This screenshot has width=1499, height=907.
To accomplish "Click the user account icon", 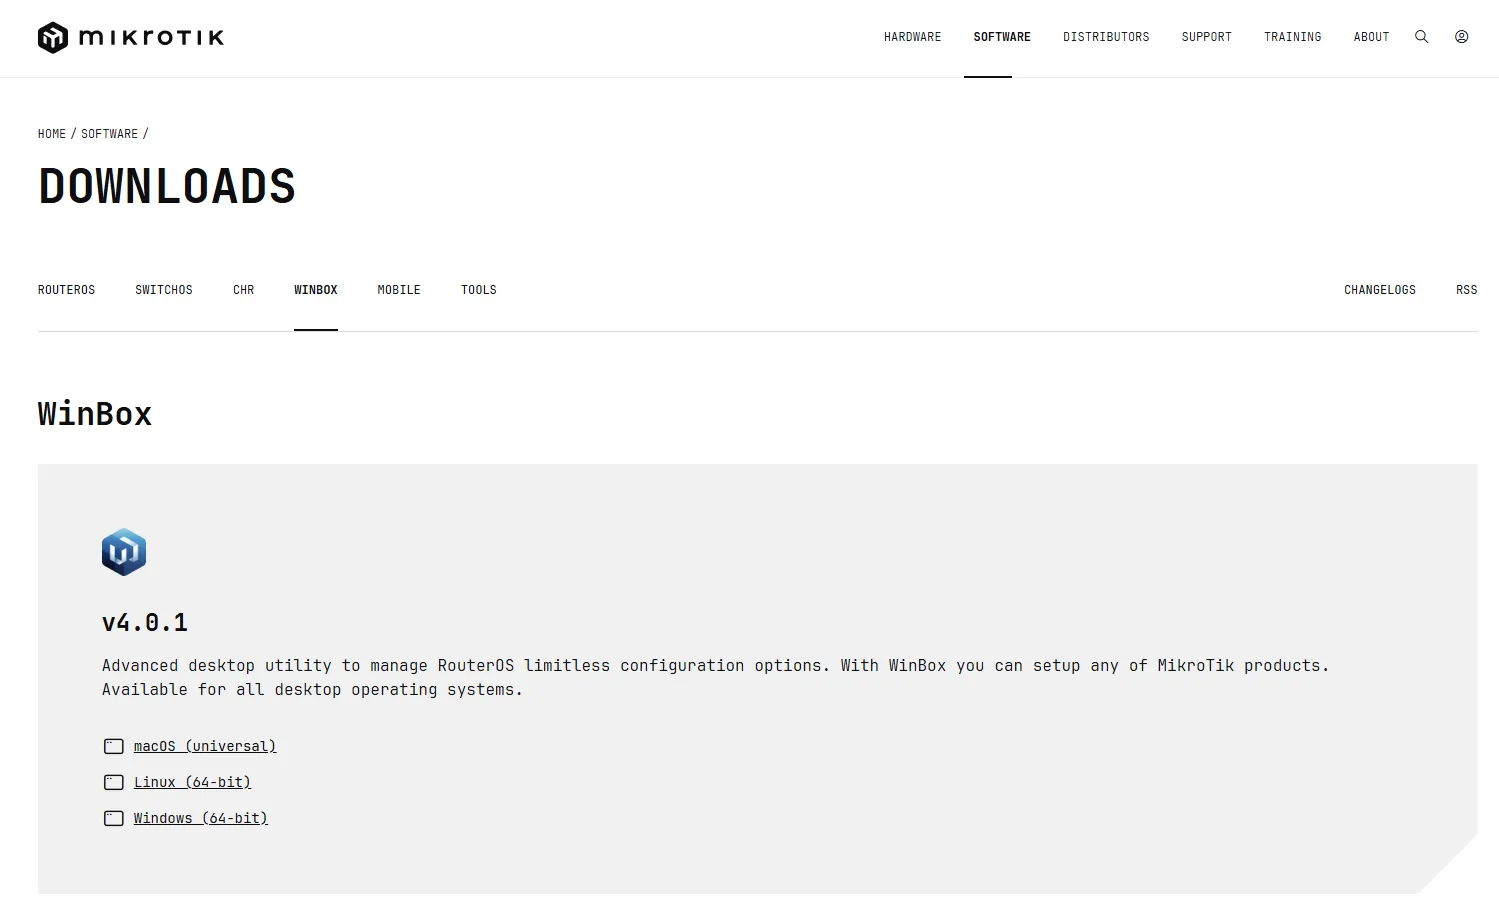I will (x=1461, y=37).
